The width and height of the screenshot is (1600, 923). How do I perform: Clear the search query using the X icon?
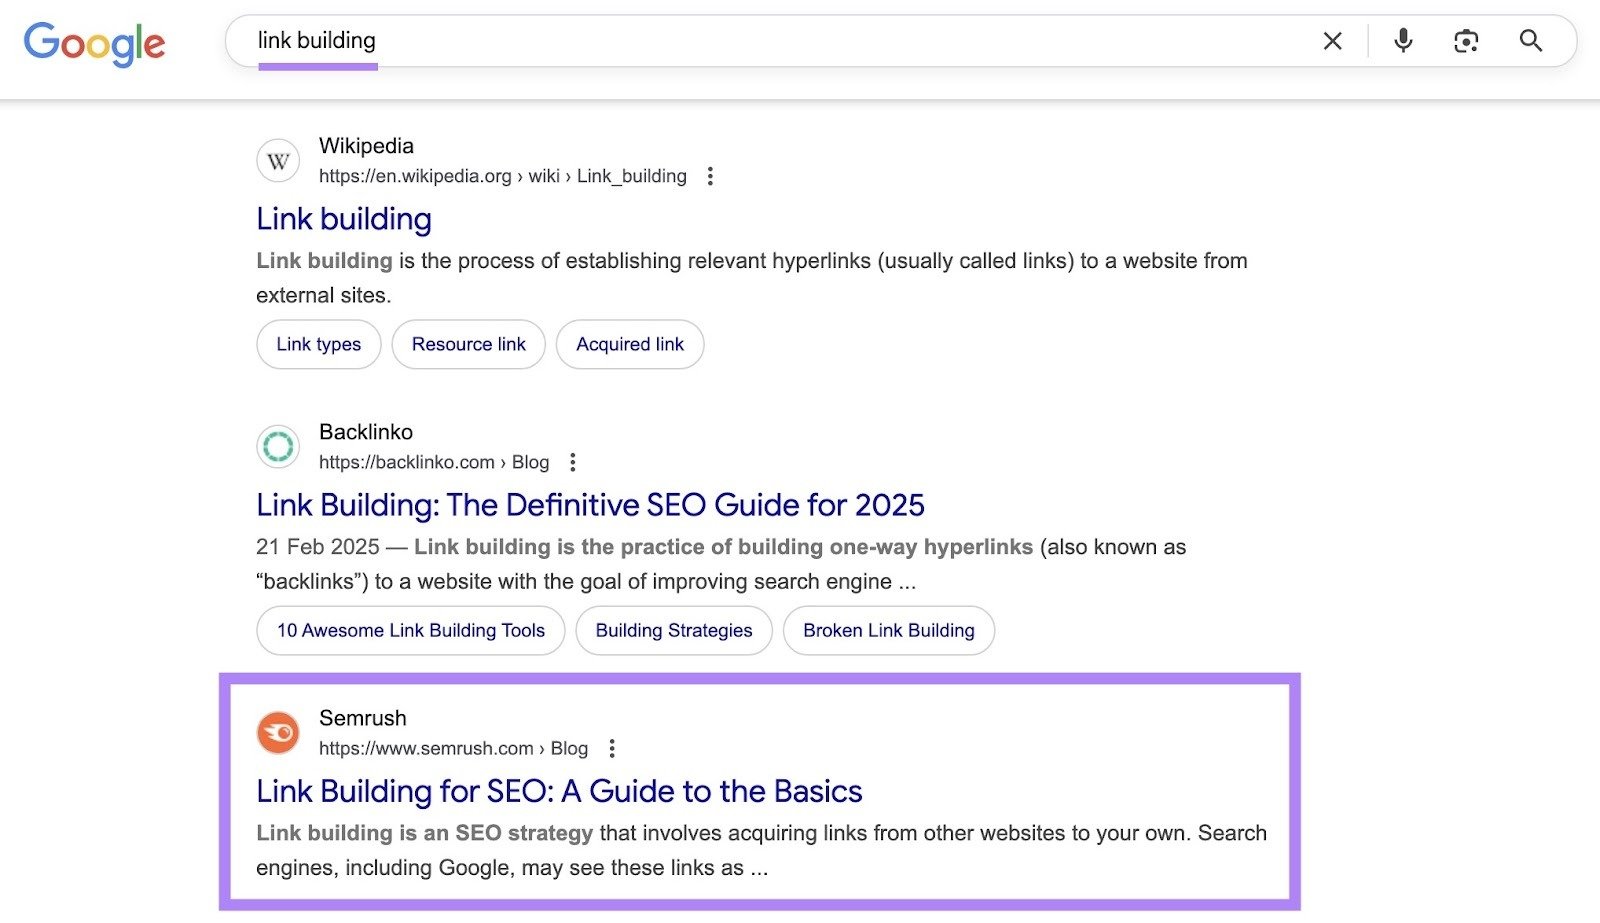[x=1333, y=41]
